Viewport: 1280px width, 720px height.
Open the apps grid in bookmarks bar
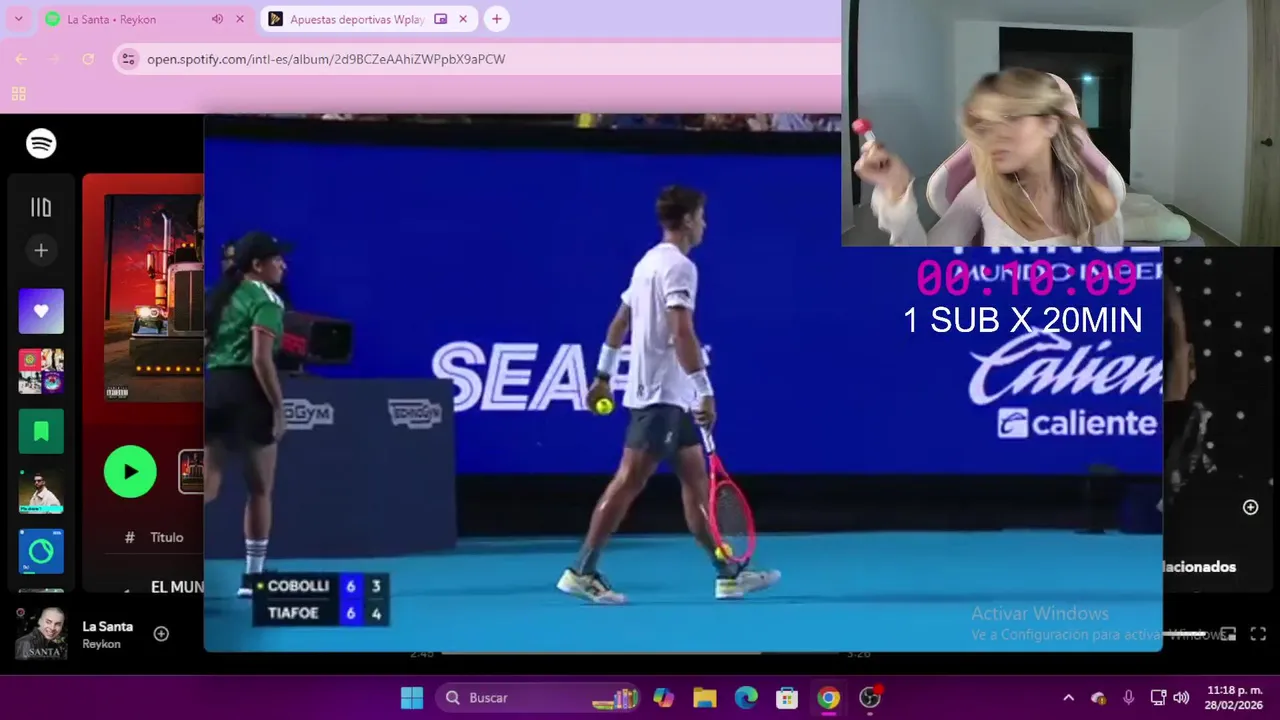pyautogui.click(x=18, y=94)
